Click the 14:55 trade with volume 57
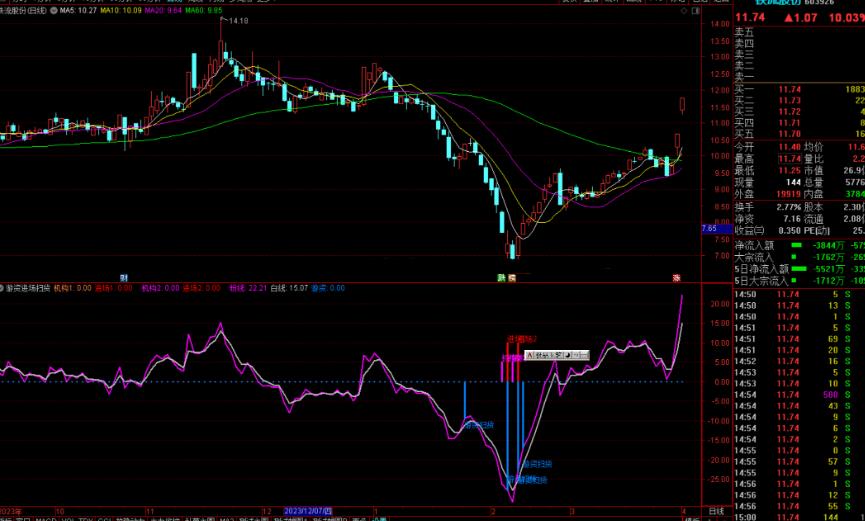 pos(799,461)
